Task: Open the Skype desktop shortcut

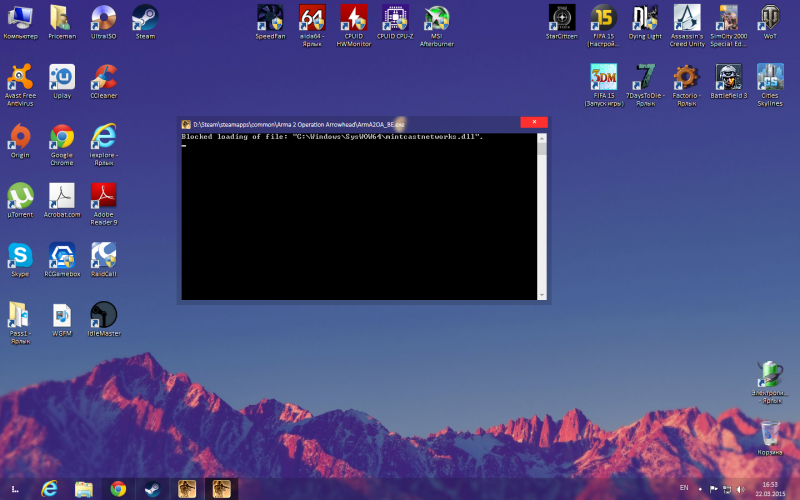Action: point(20,255)
